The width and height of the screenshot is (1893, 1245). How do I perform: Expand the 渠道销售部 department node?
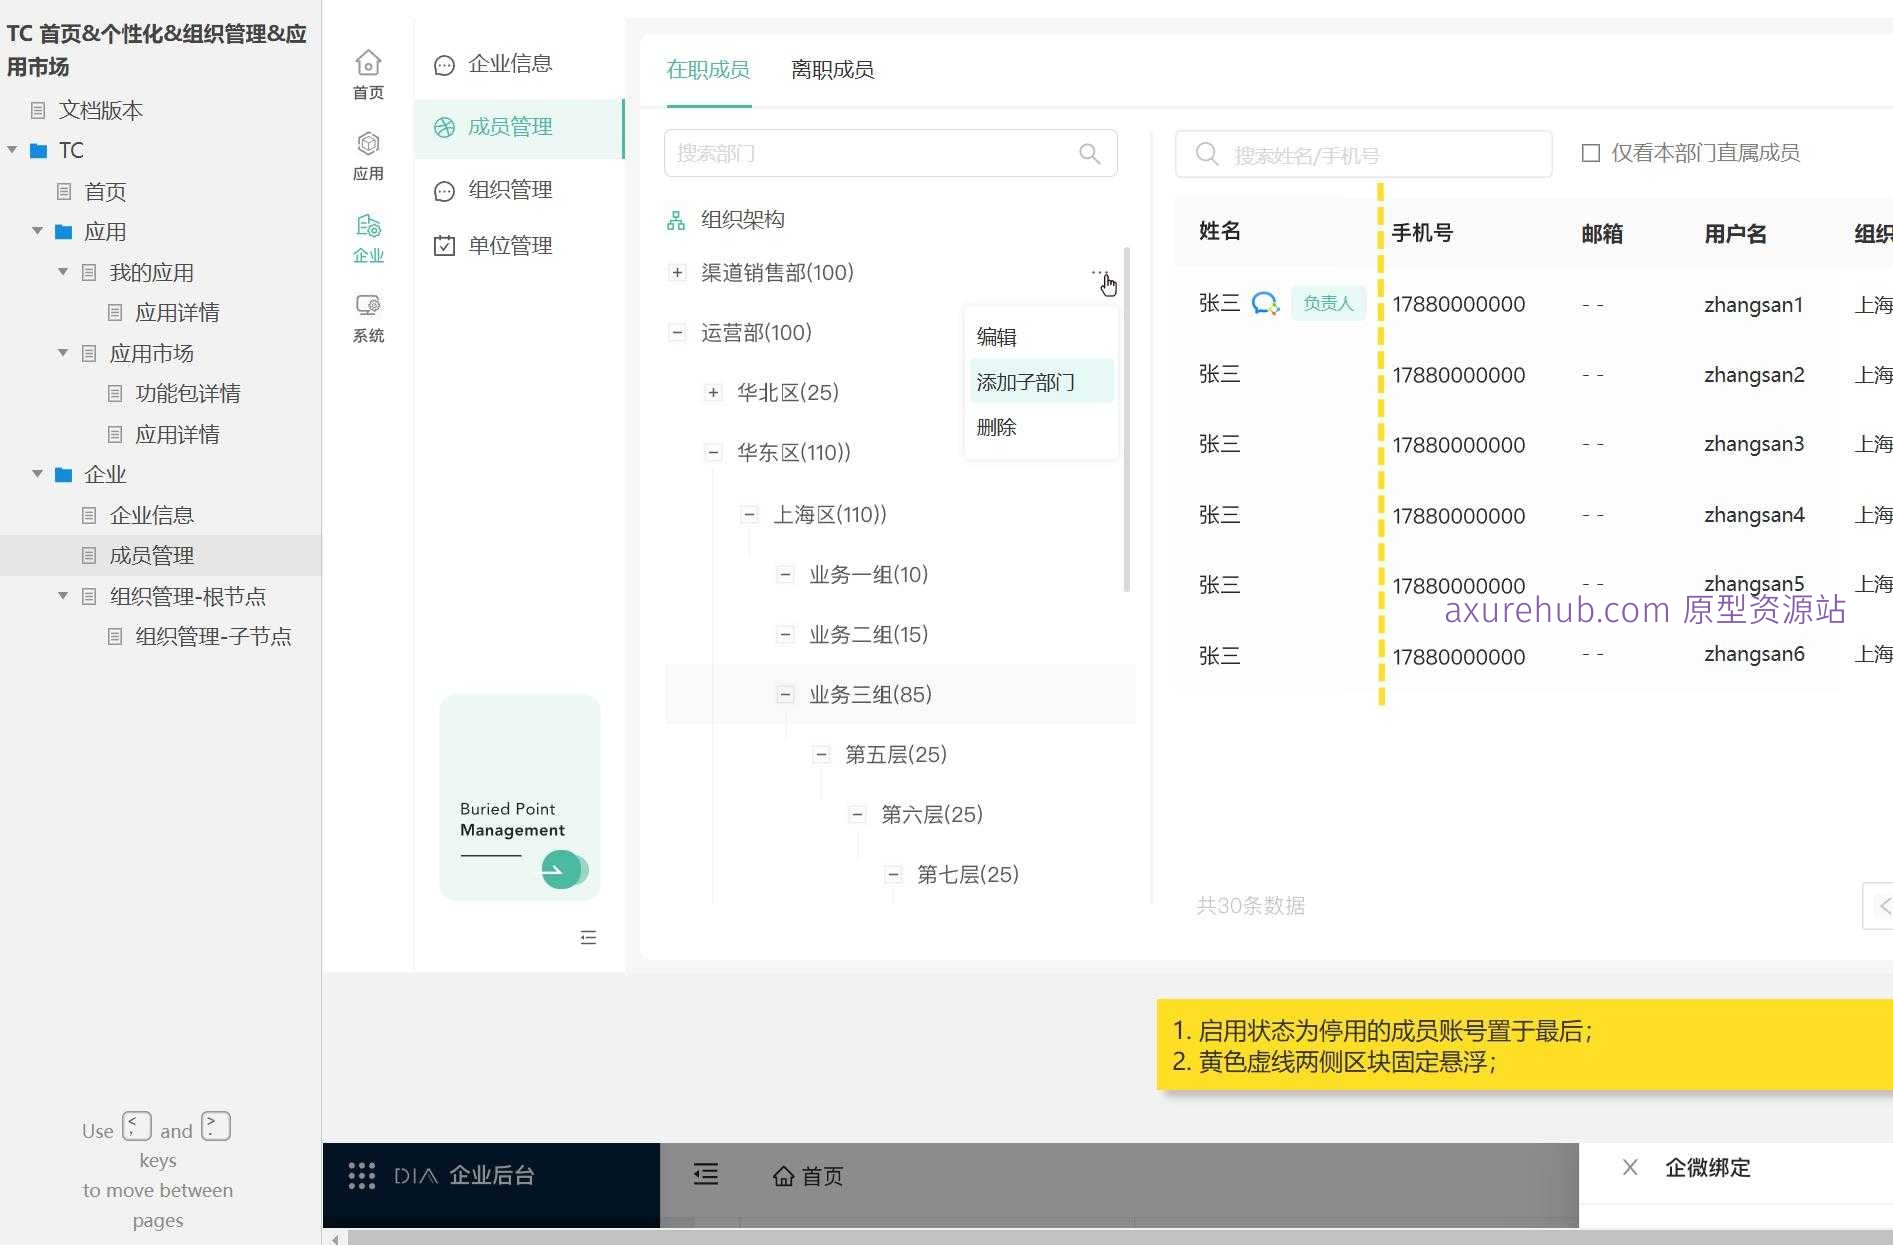click(x=677, y=271)
